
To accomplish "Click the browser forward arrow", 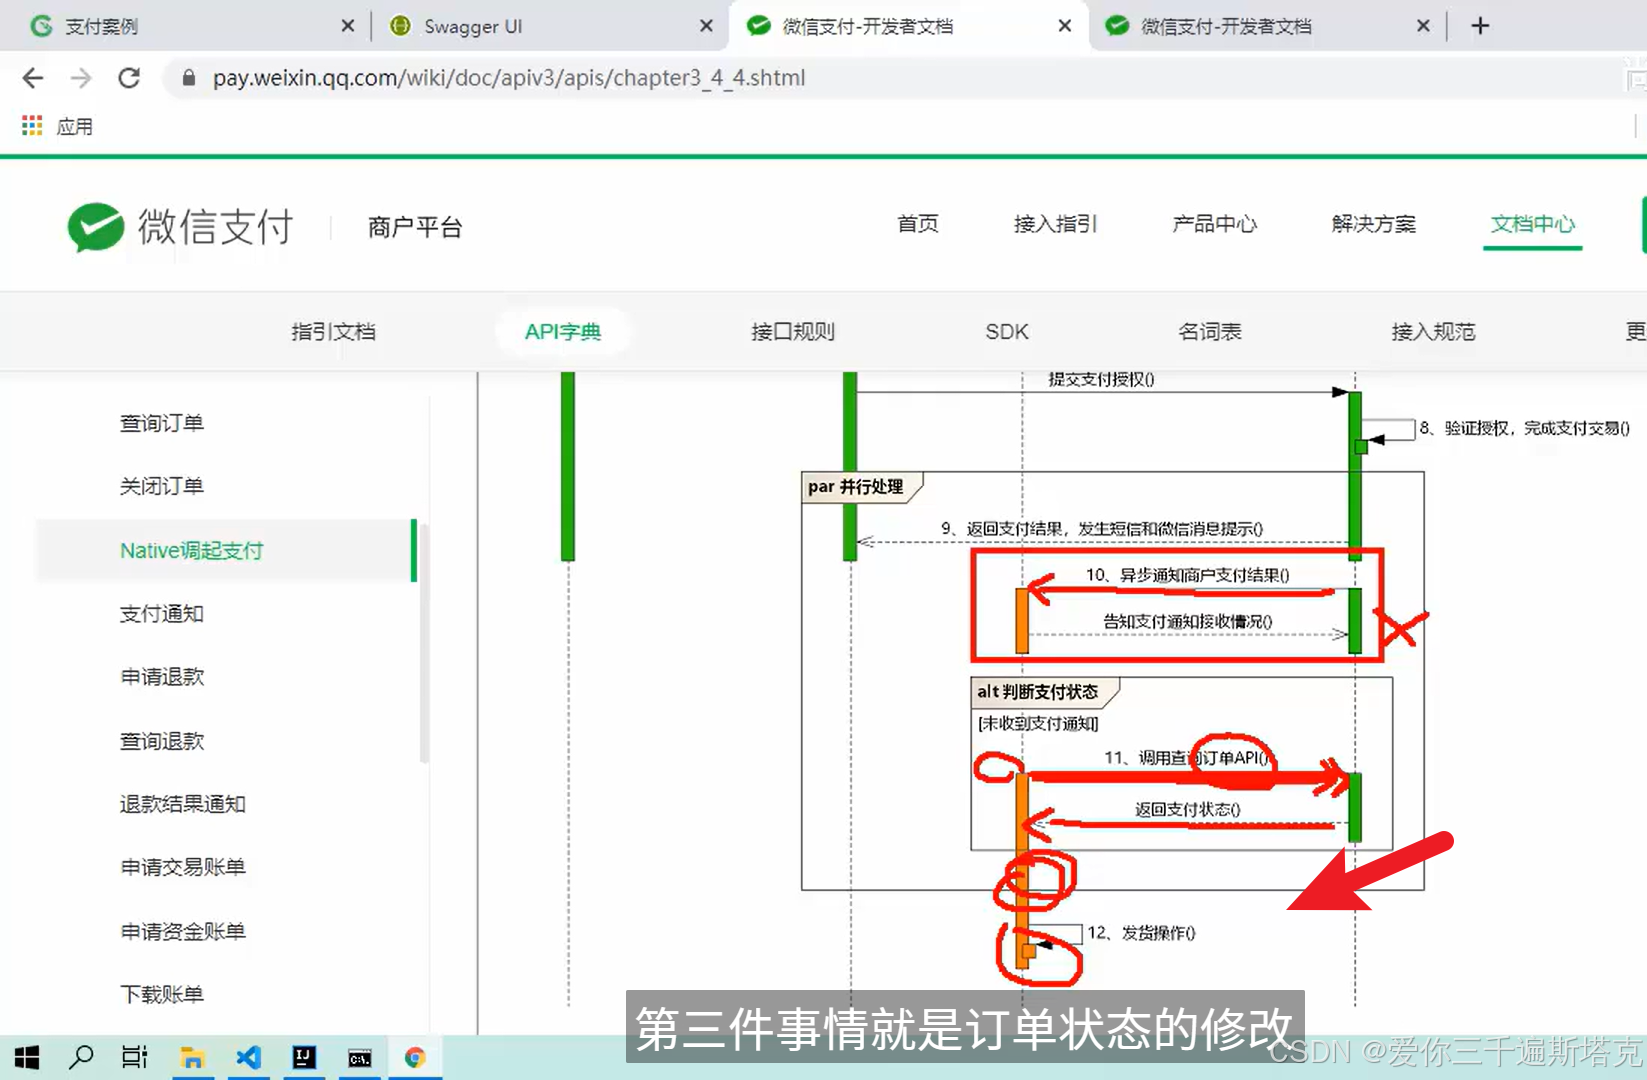I will tap(81, 78).
